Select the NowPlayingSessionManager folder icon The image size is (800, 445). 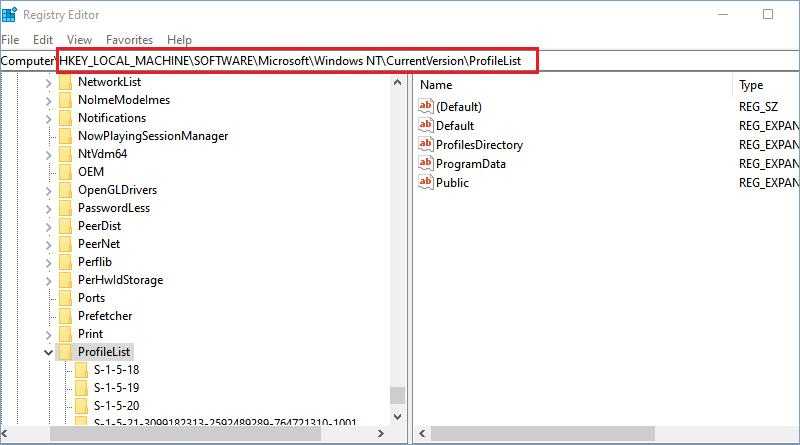coord(65,136)
